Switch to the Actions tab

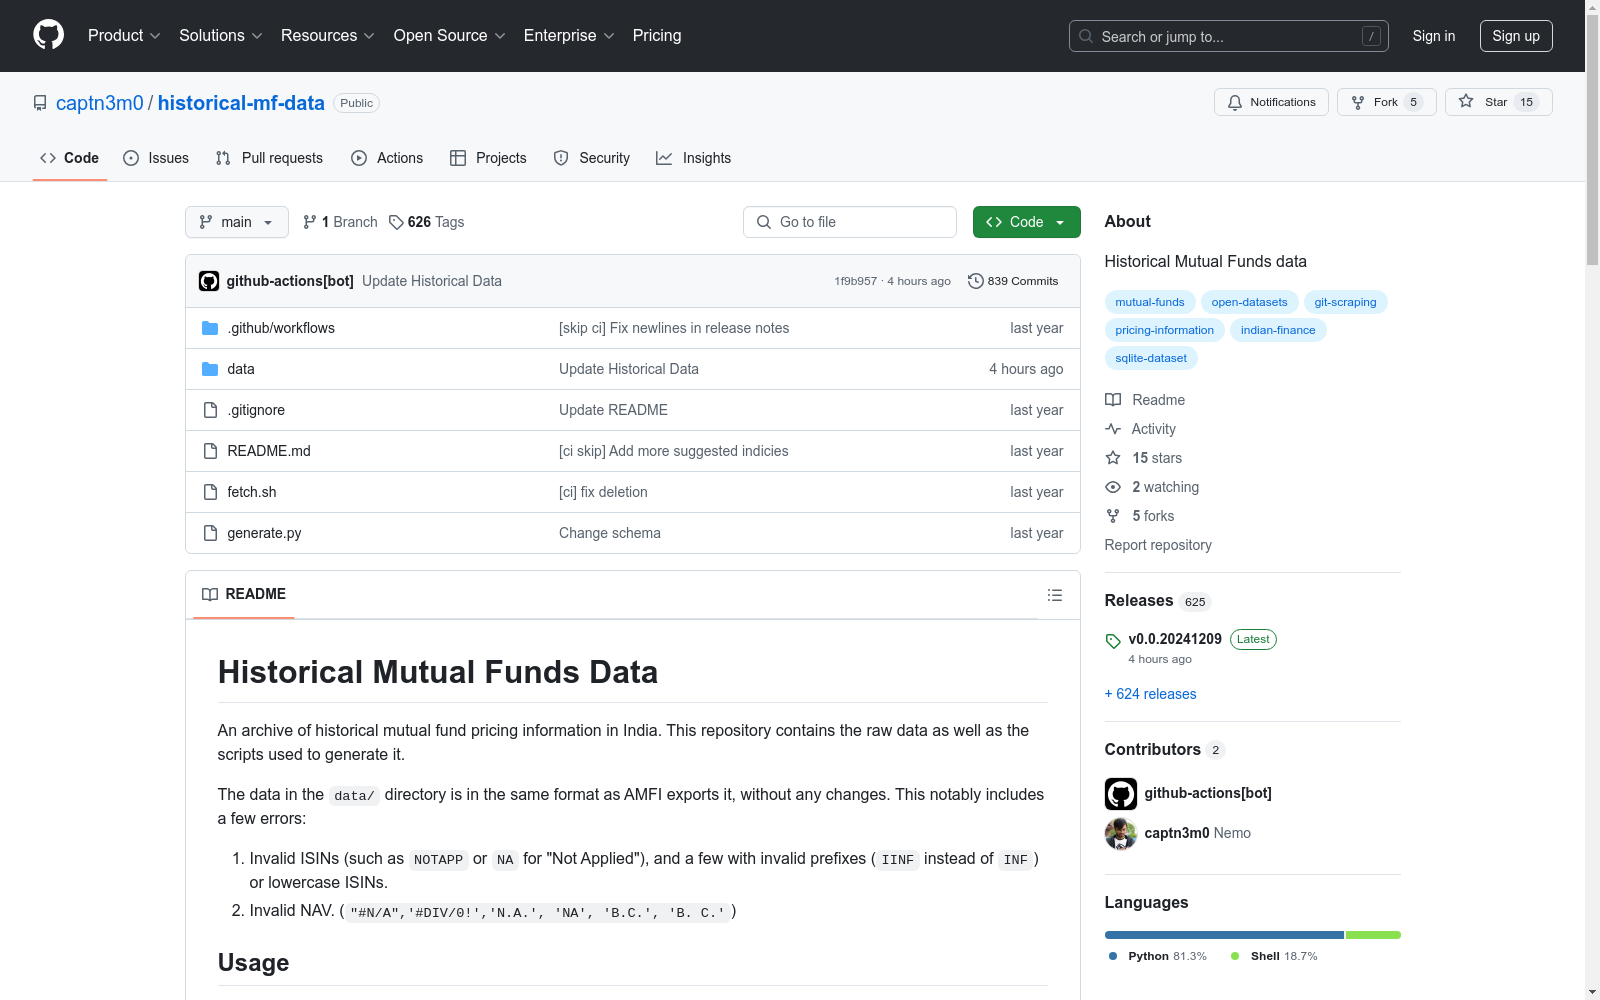pyautogui.click(x=387, y=158)
